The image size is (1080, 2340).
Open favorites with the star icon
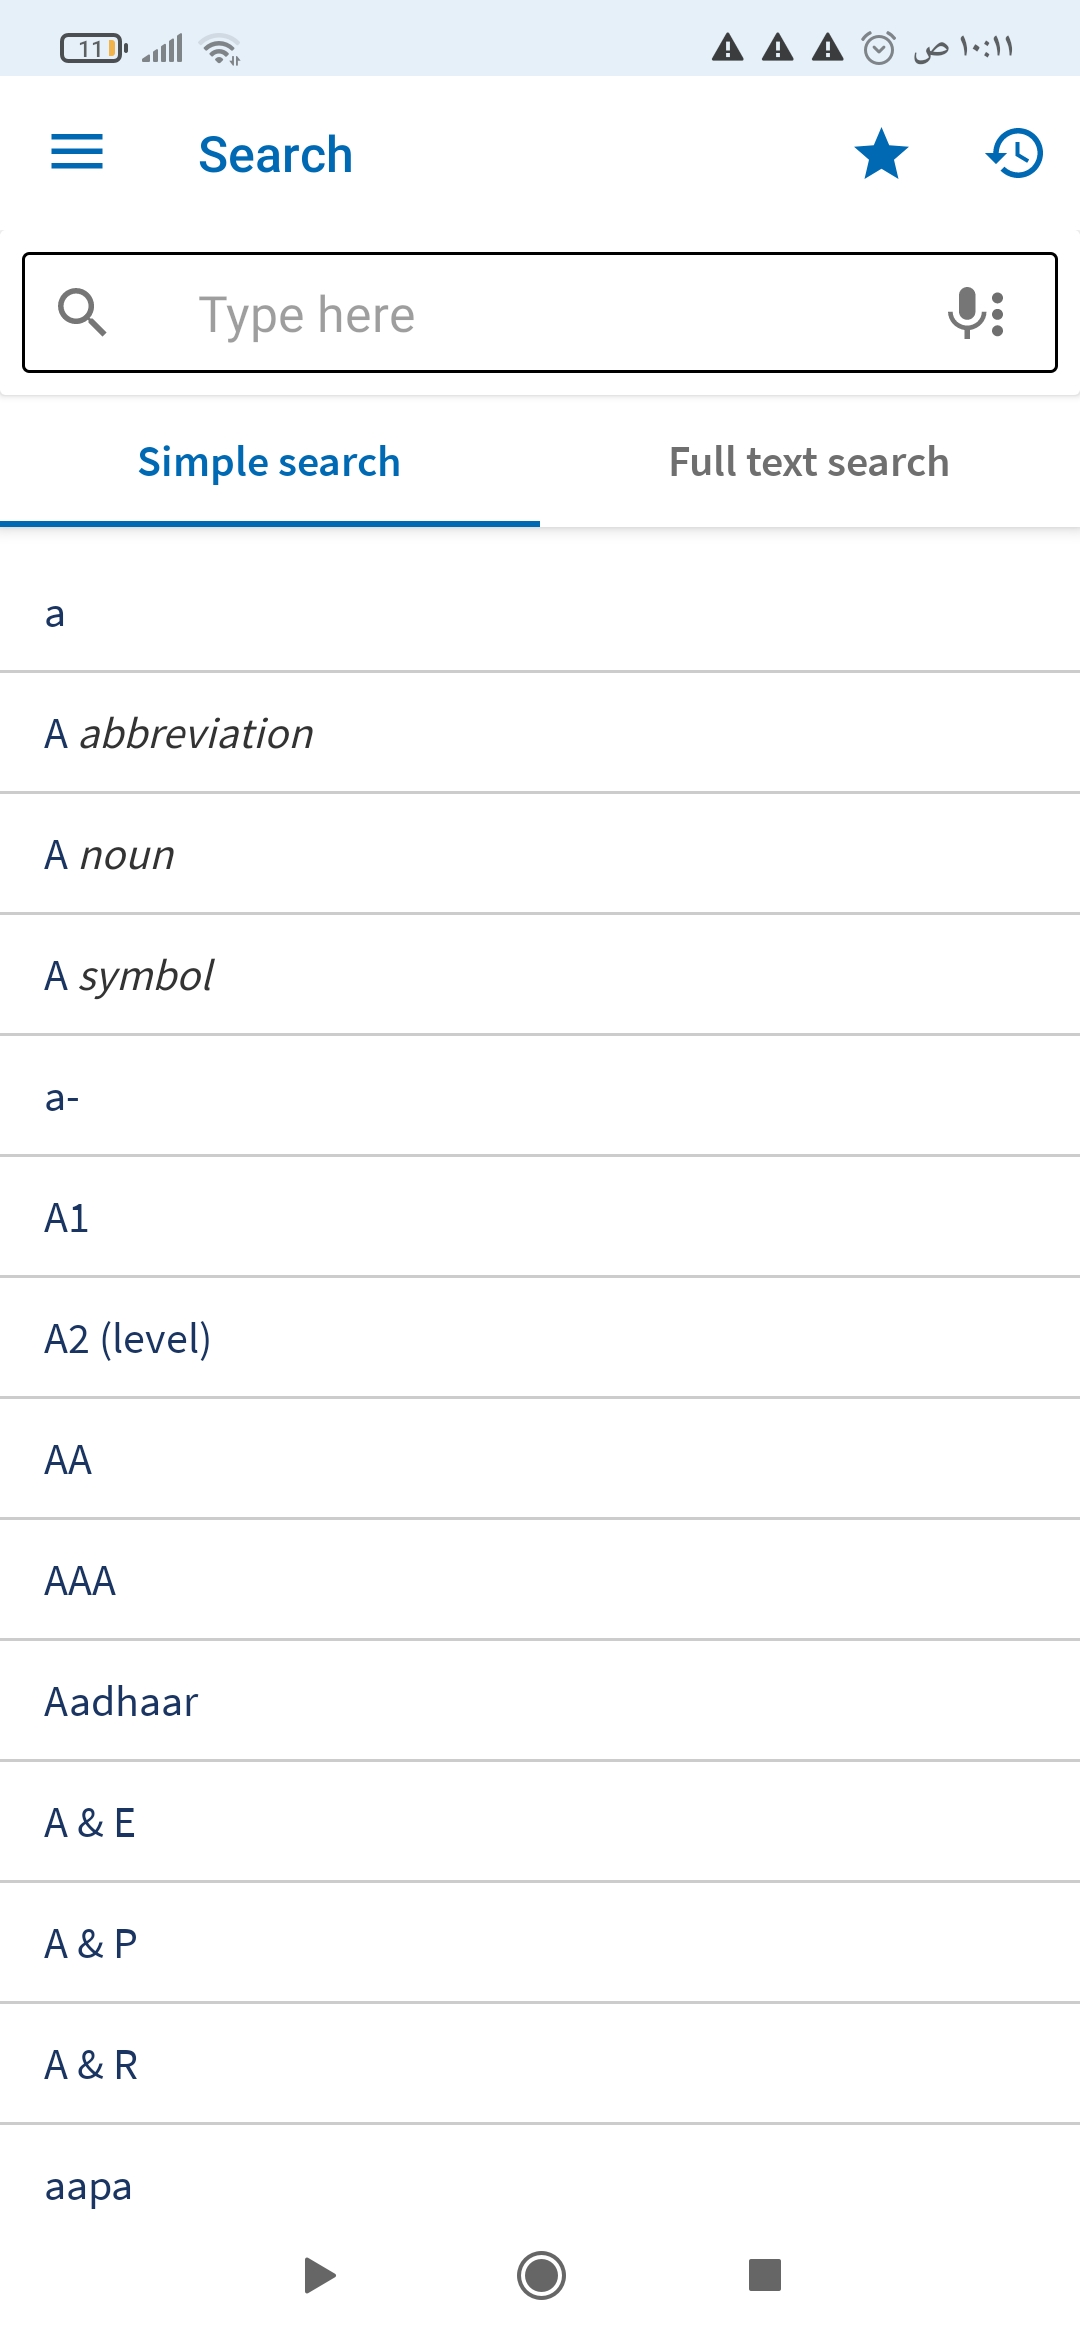[881, 154]
